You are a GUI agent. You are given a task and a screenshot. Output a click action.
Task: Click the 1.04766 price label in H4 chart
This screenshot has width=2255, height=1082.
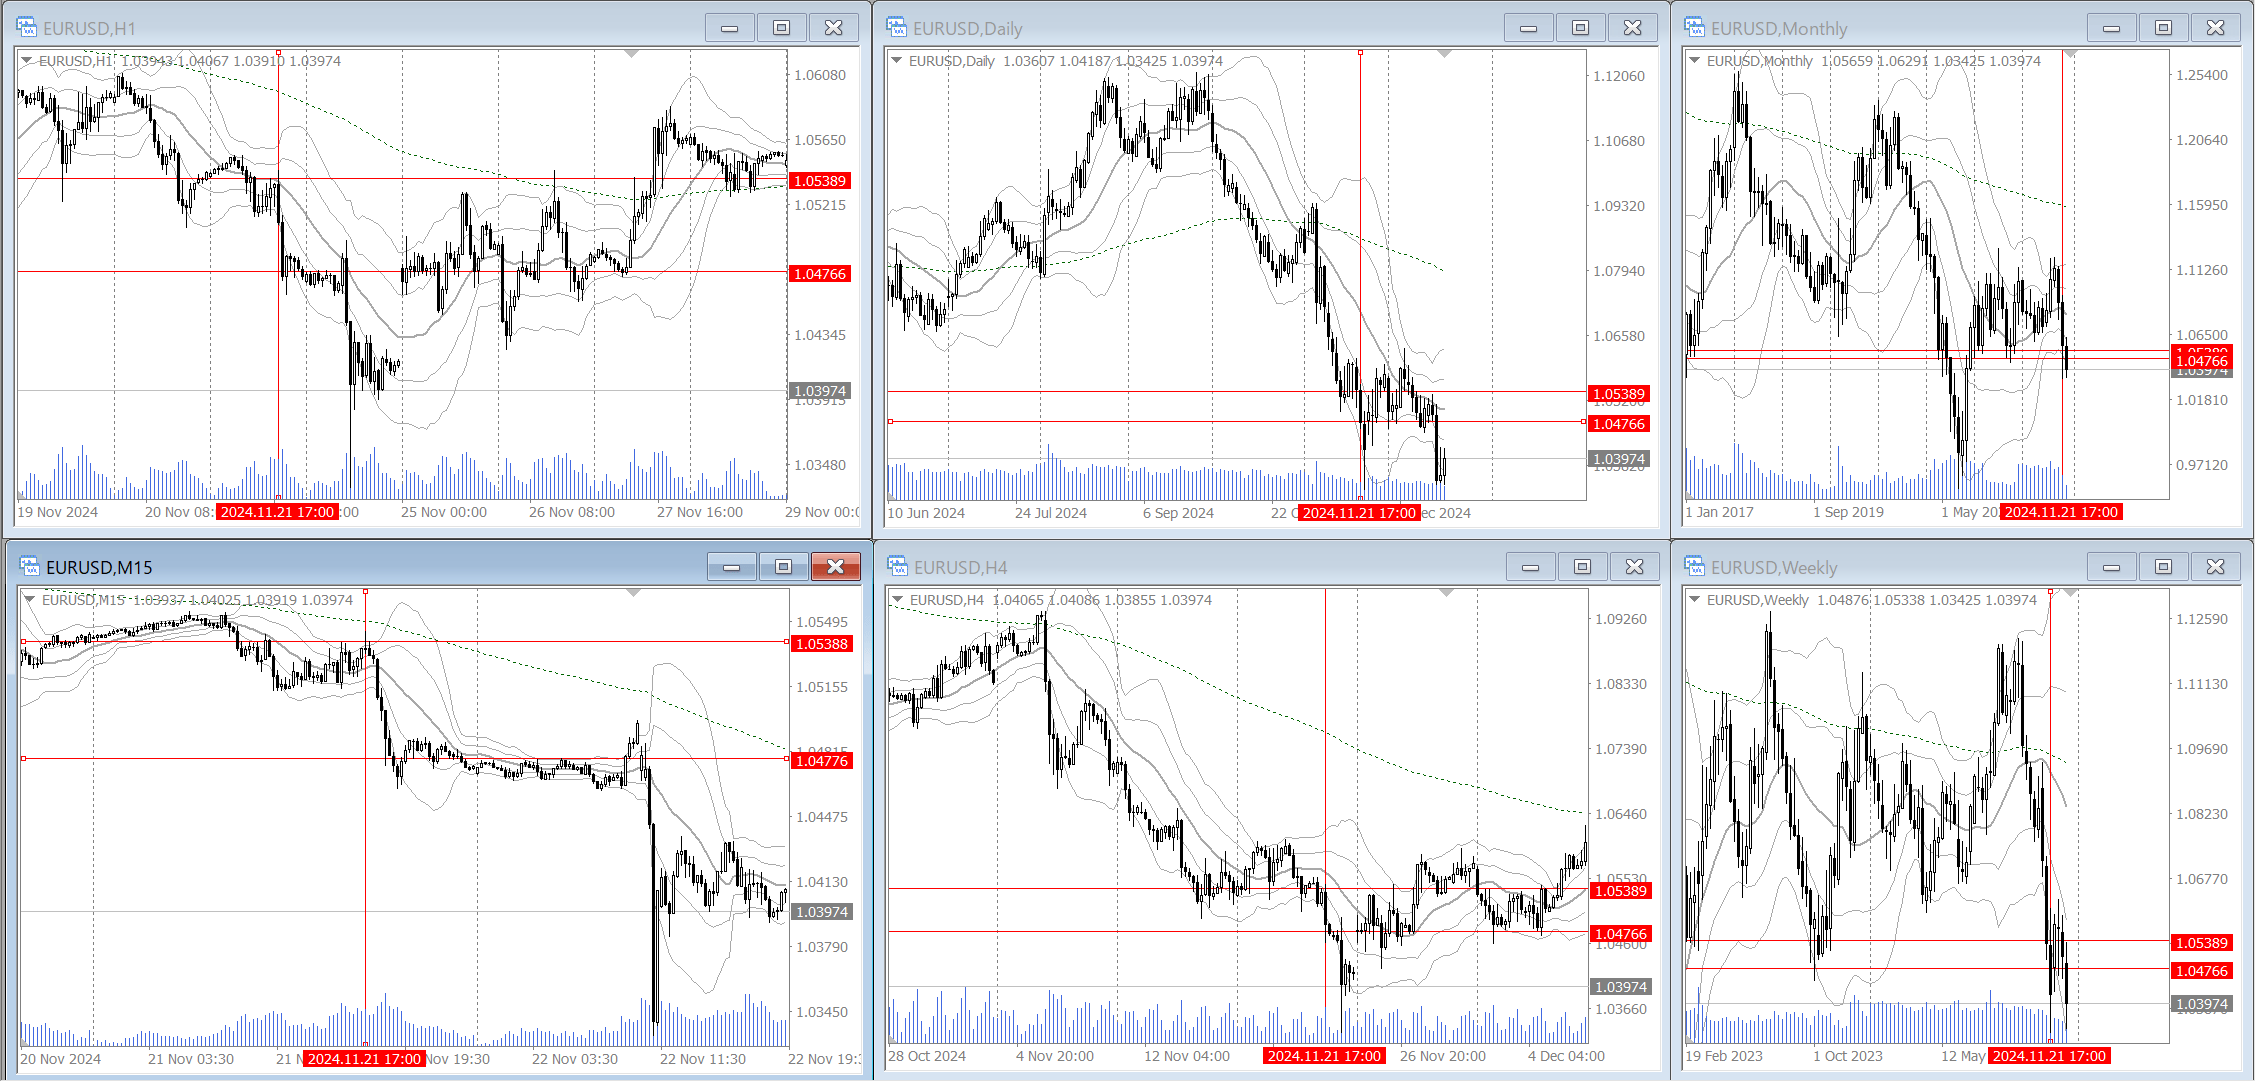1620,934
